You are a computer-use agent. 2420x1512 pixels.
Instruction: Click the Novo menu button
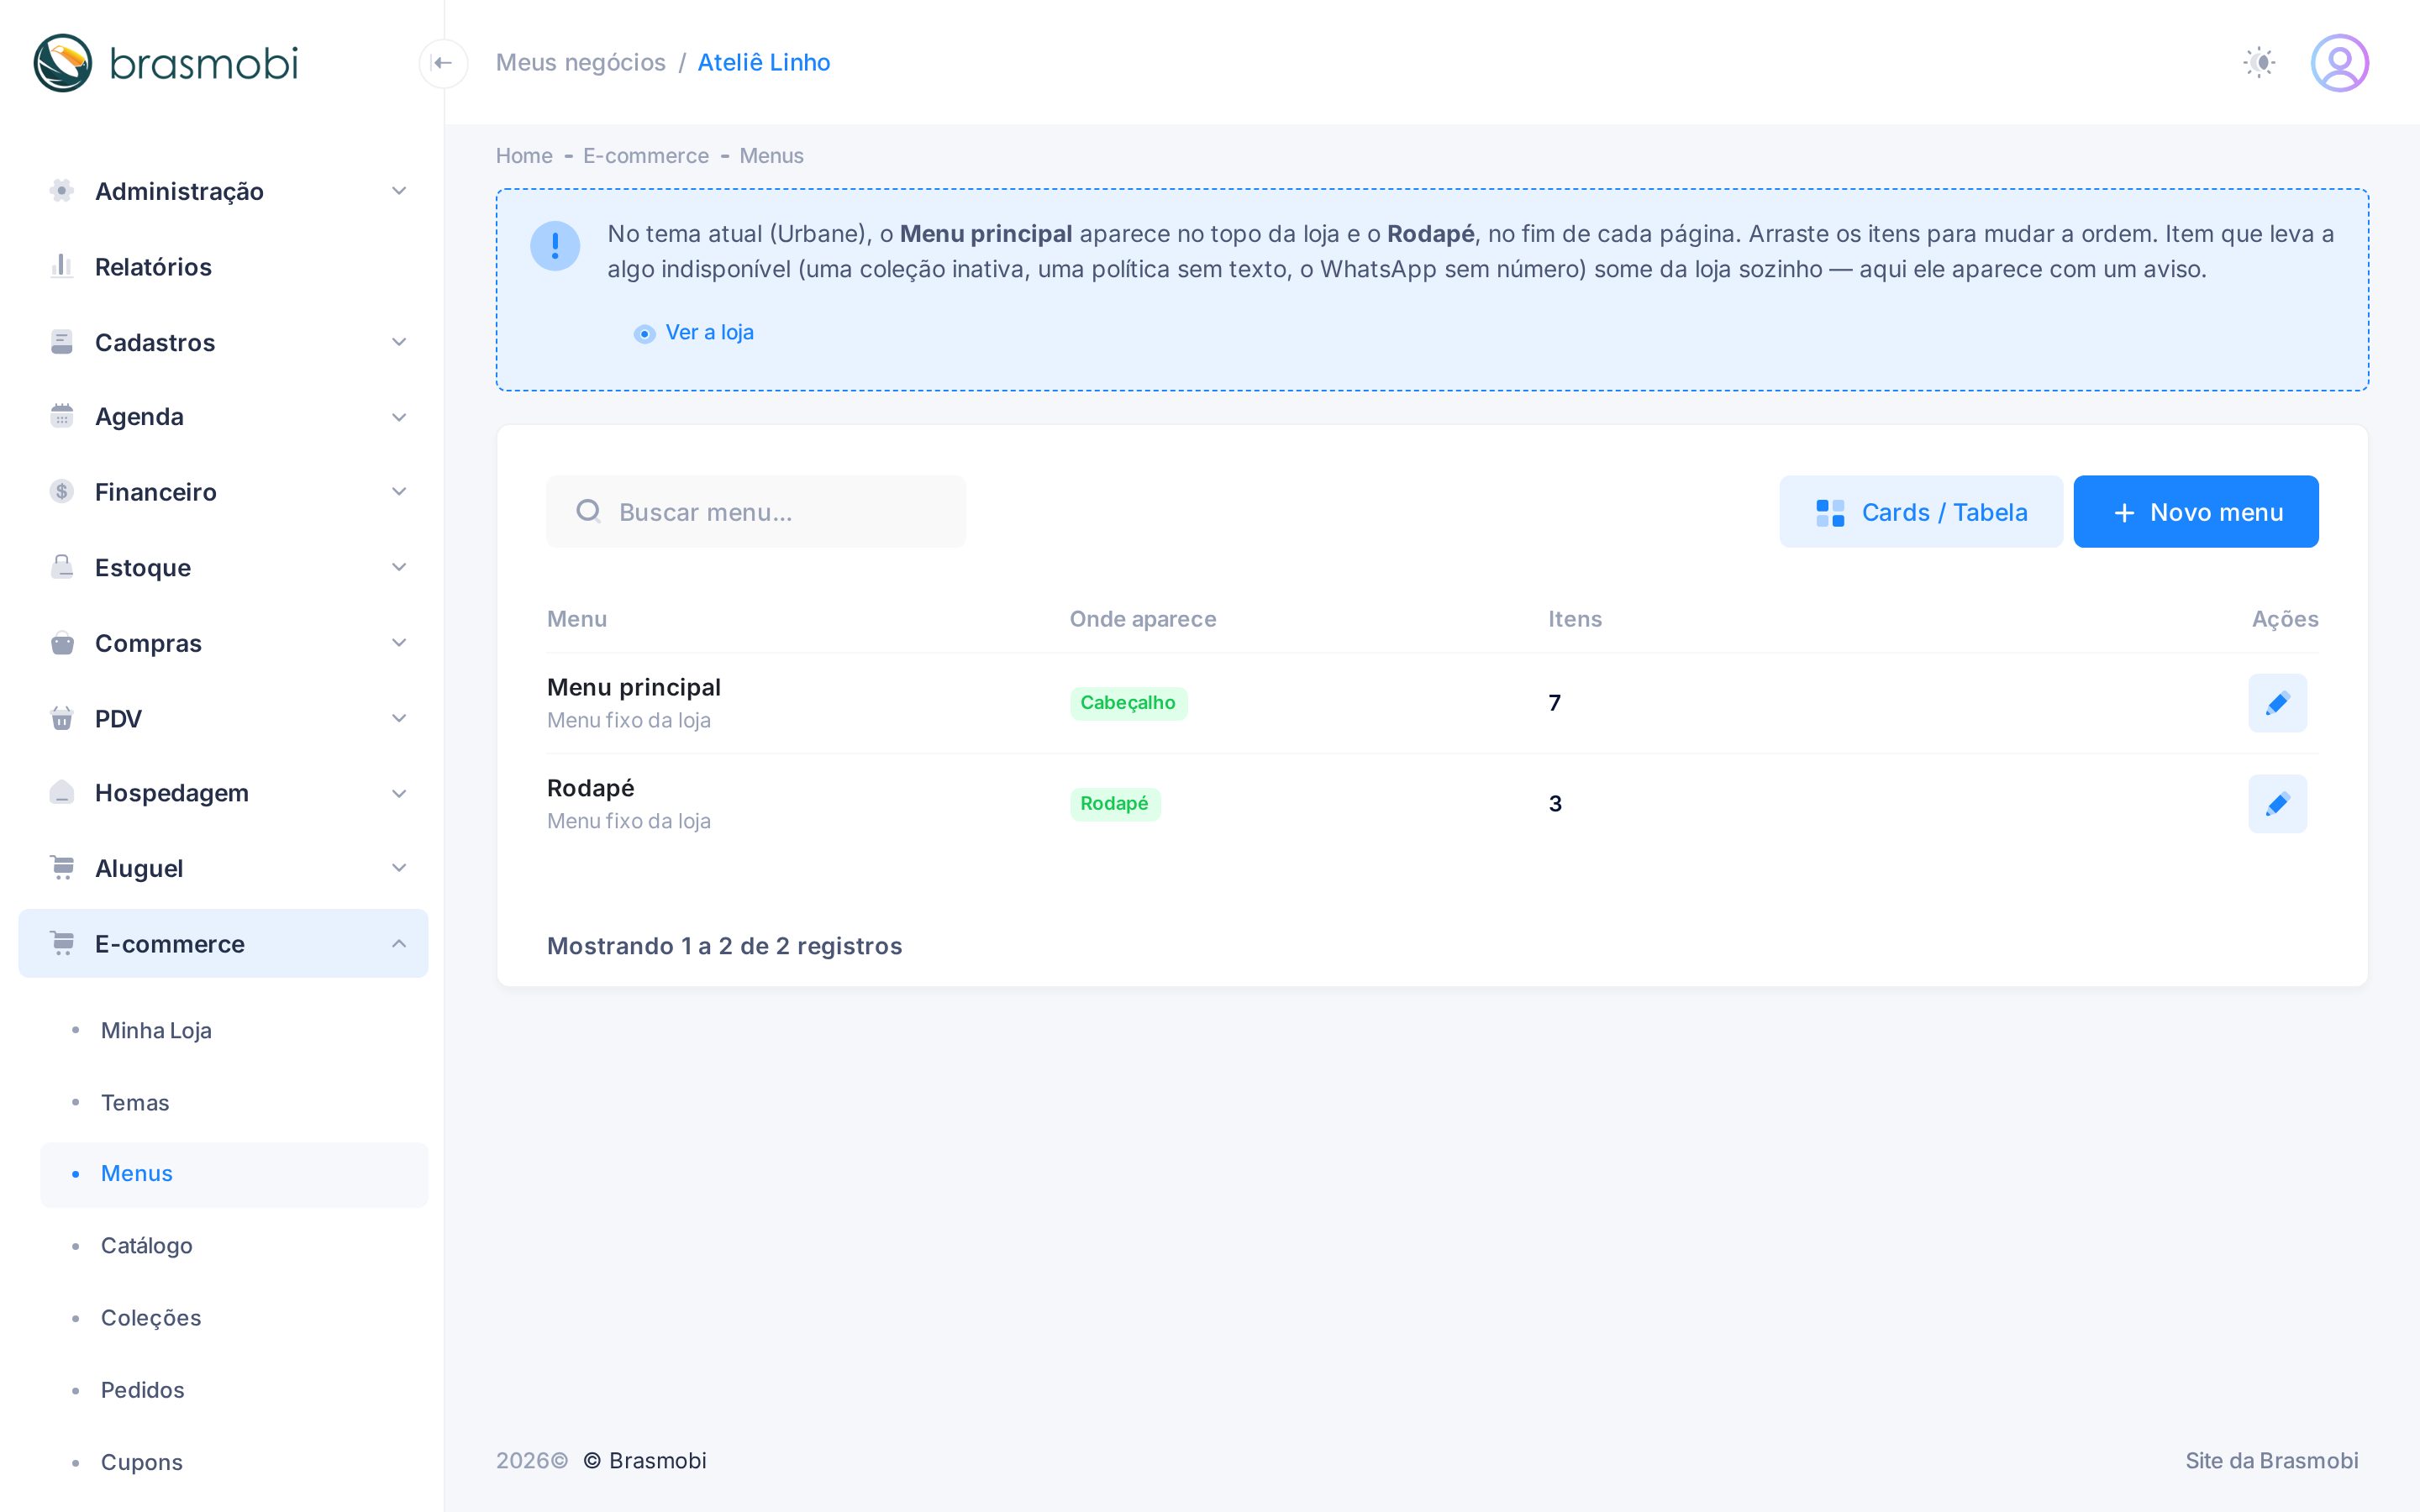click(x=2195, y=512)
